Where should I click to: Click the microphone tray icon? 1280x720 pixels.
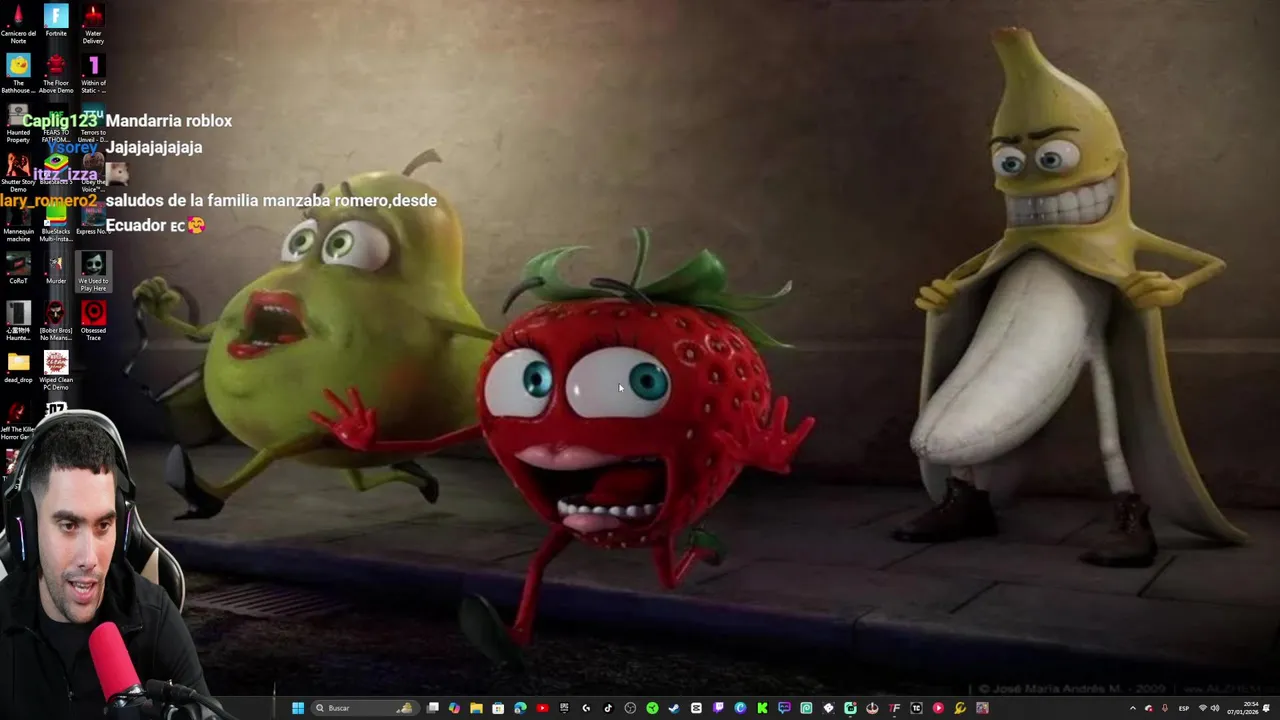(x=1165, y=708)
